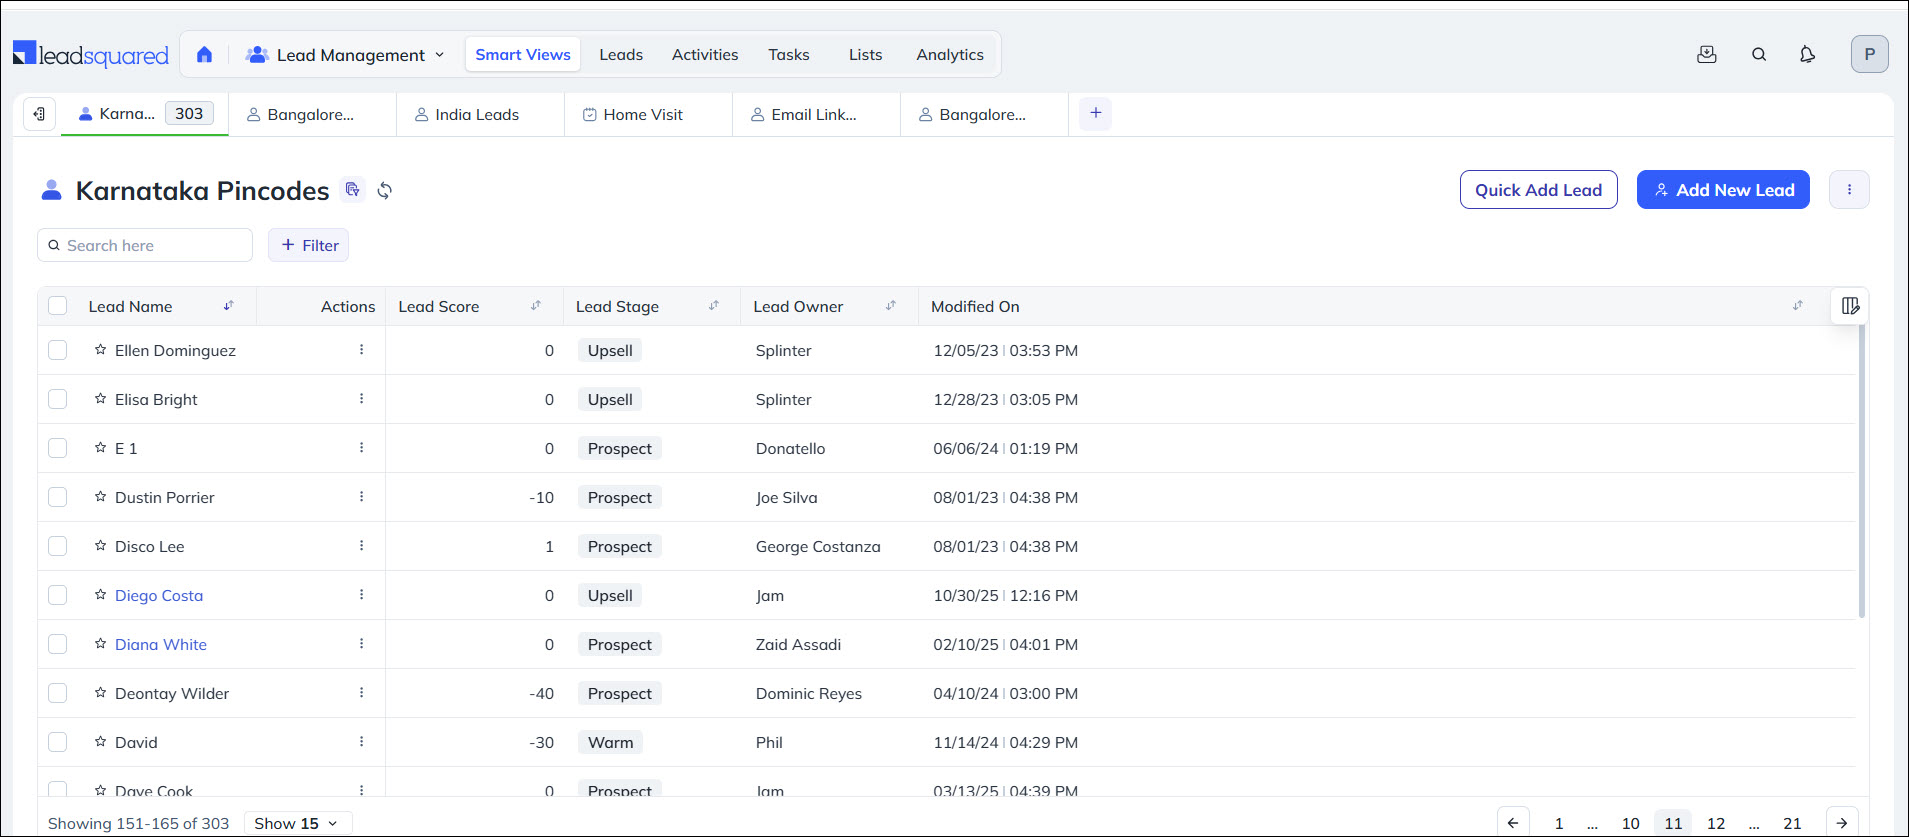Viewport: 1909px width, 837px height.
Task: Open the Show 15 page size dropdown
Action: [x=297, y=823]
